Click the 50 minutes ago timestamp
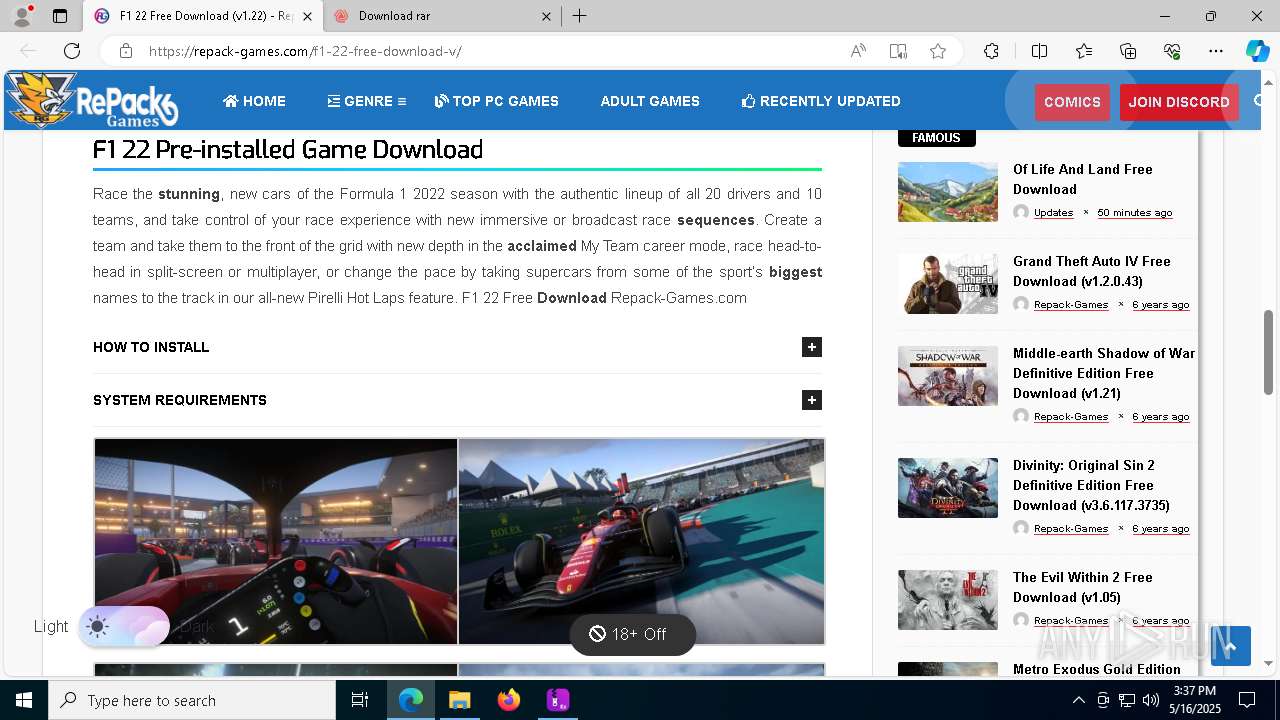The image size is (1280, 720). [x=1135, y=213]
